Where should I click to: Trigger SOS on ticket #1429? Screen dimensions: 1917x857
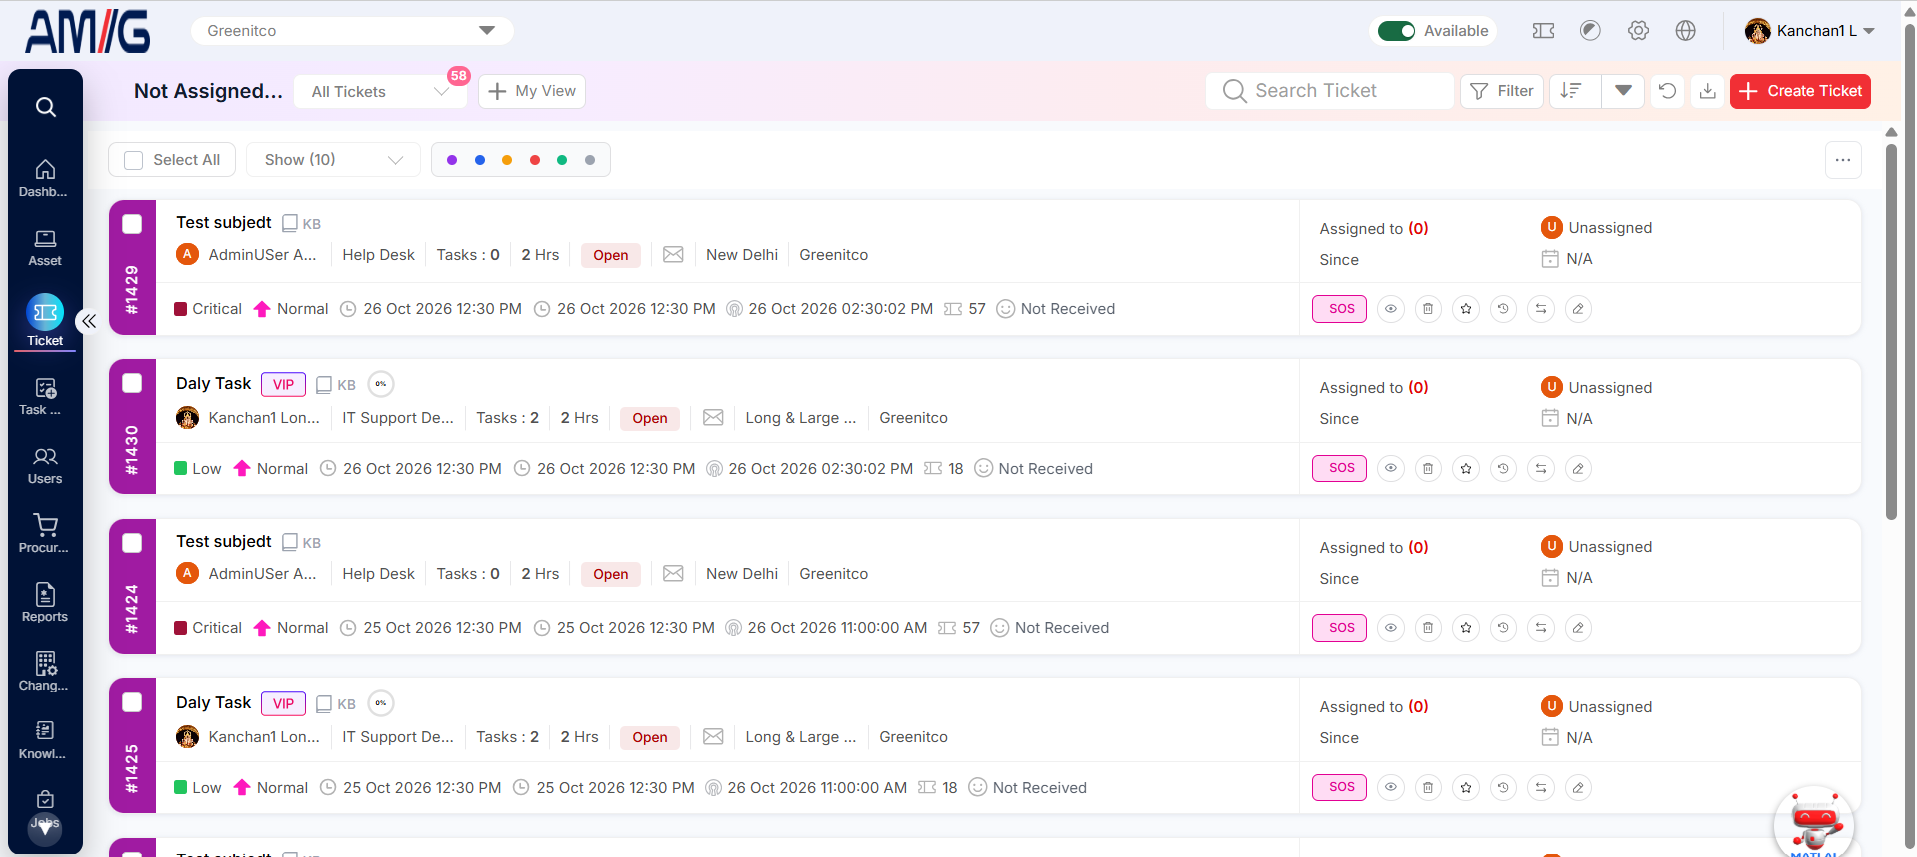click(x=1340, y=309)
